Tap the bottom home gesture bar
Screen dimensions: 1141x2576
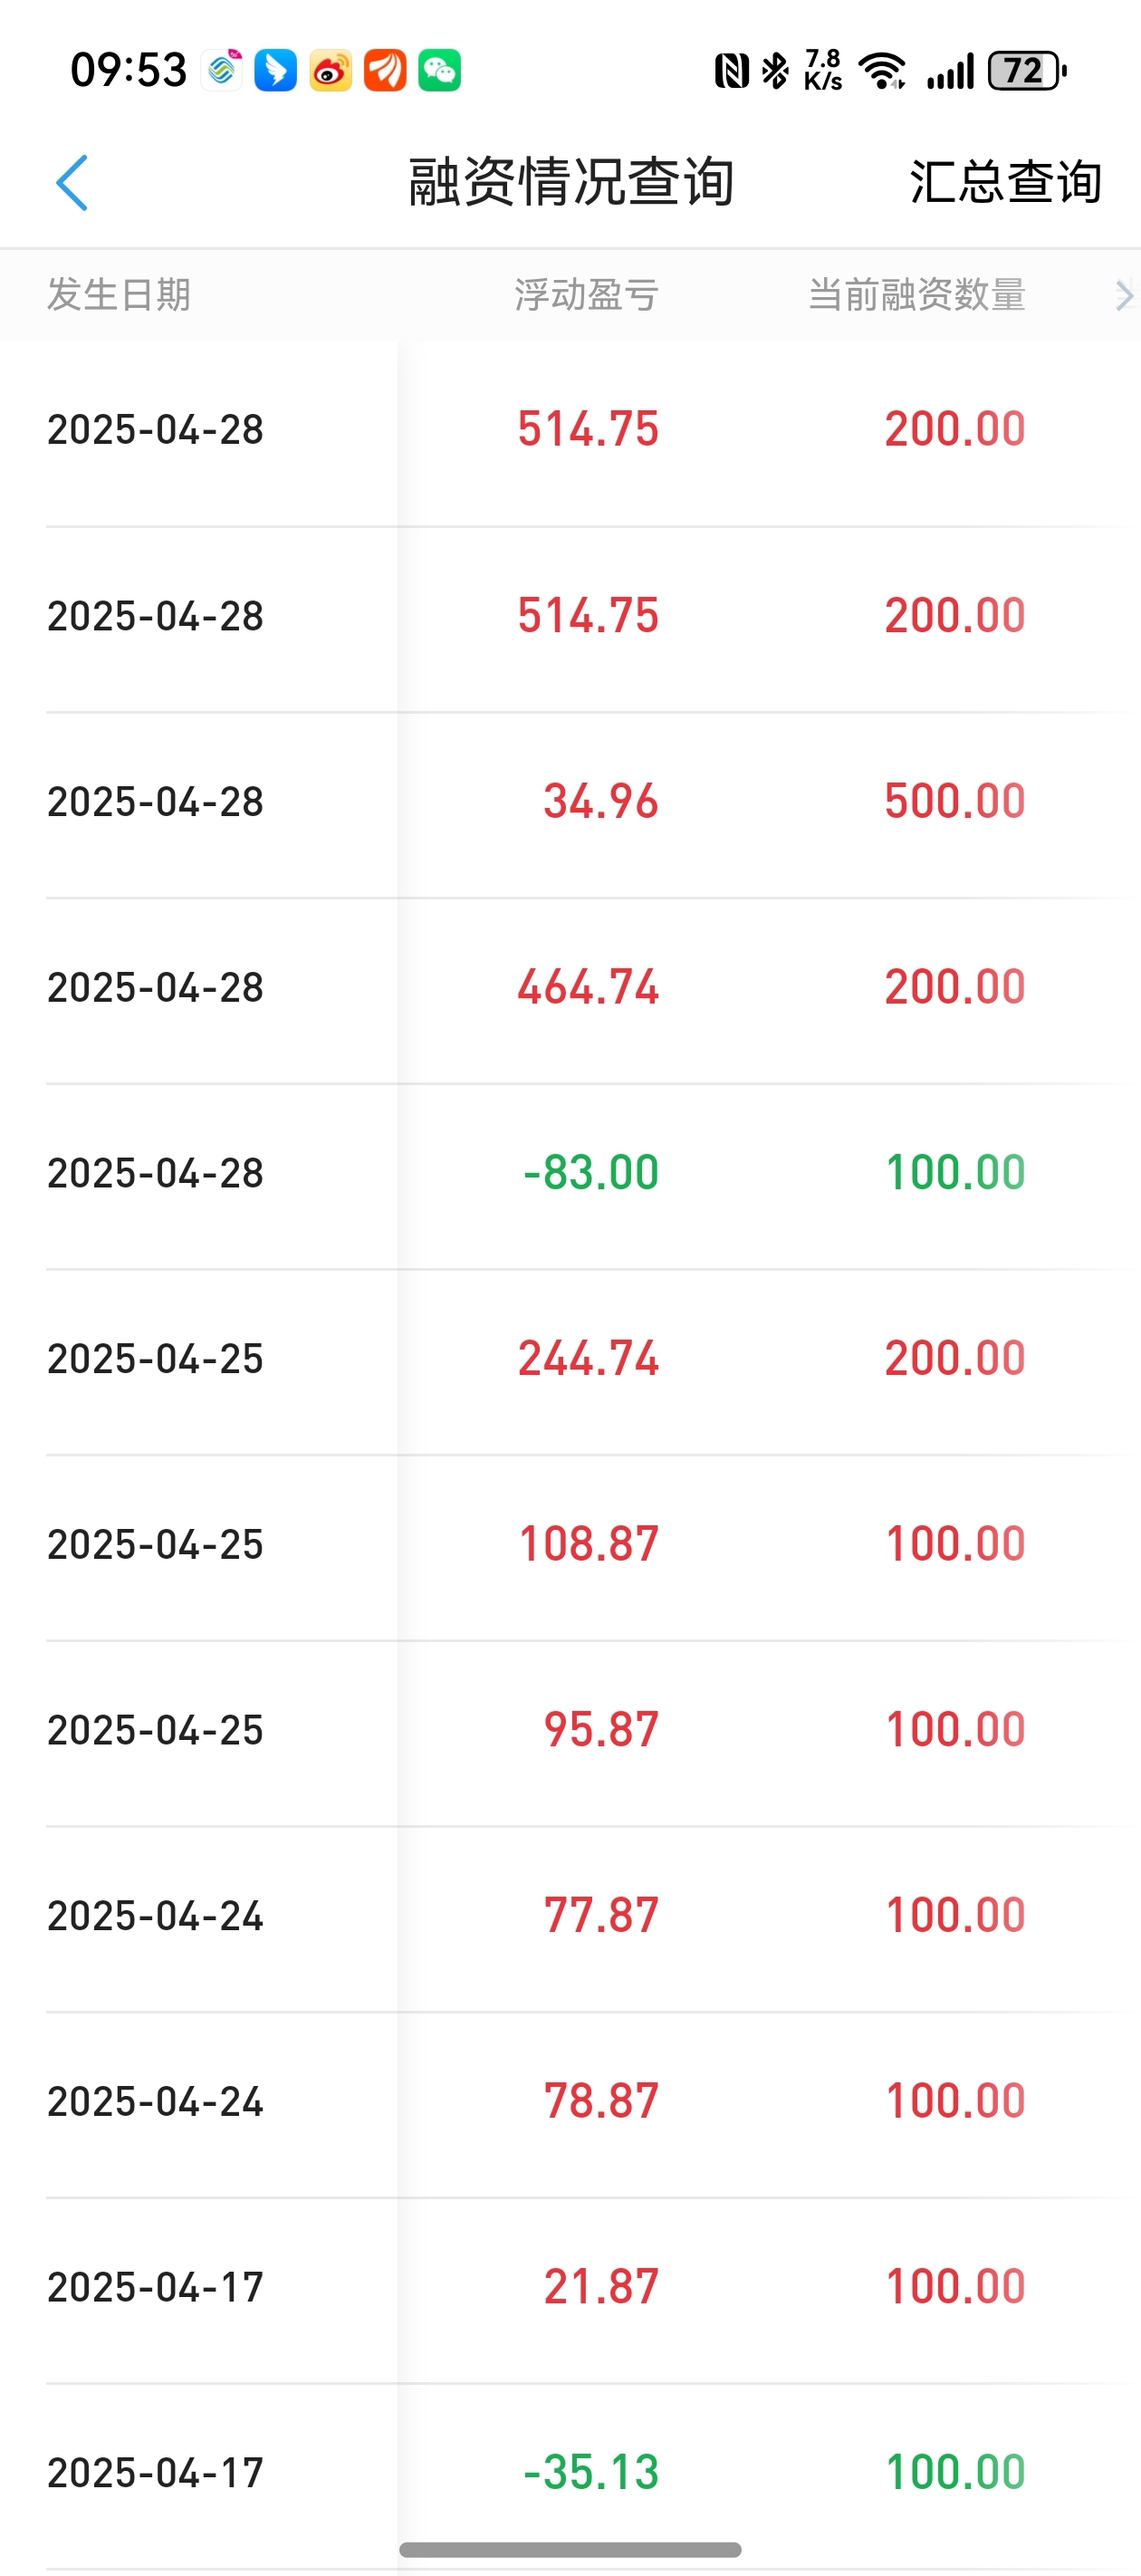tap(570, 2549)
